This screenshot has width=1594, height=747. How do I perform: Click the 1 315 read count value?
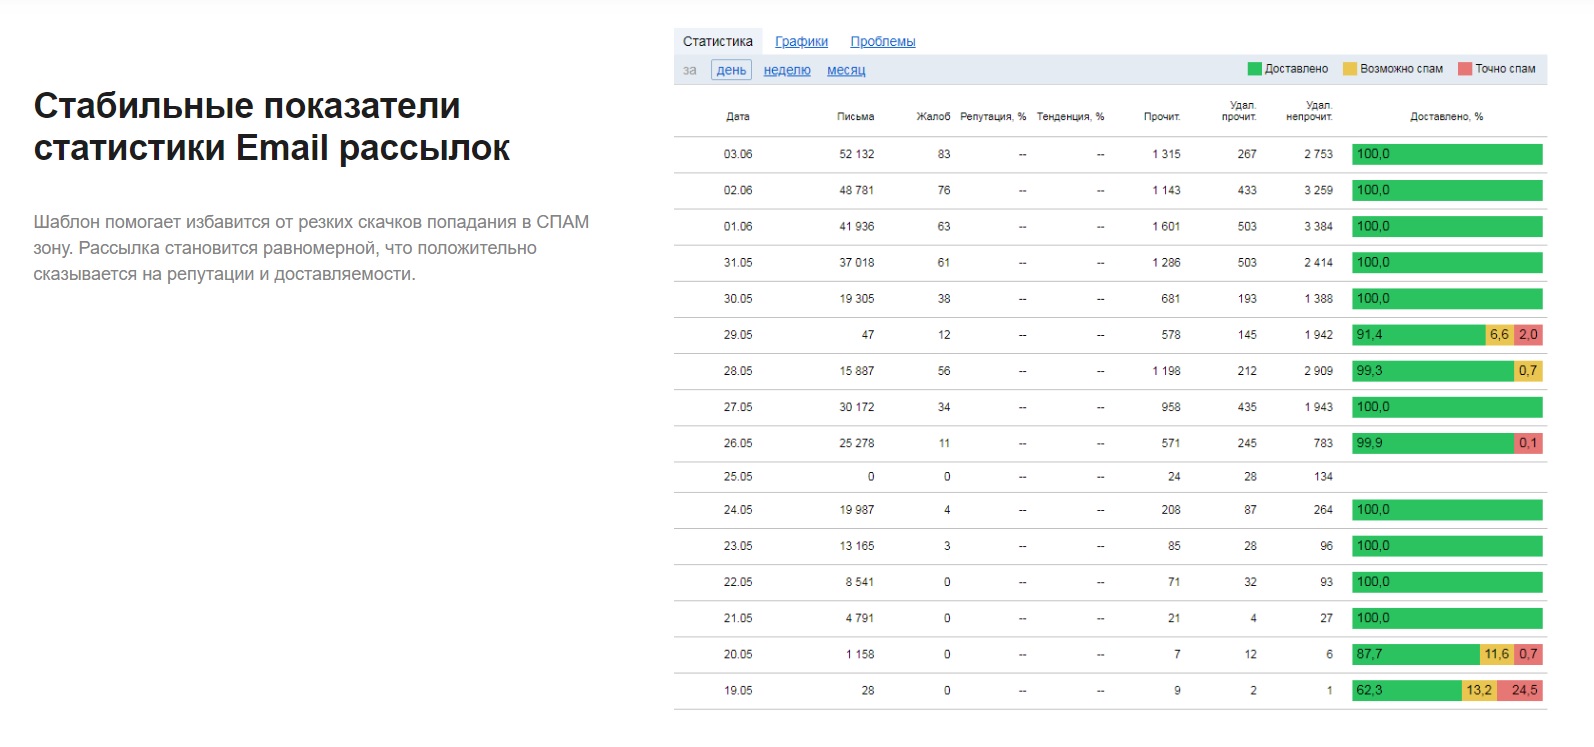coord(1166,154)
